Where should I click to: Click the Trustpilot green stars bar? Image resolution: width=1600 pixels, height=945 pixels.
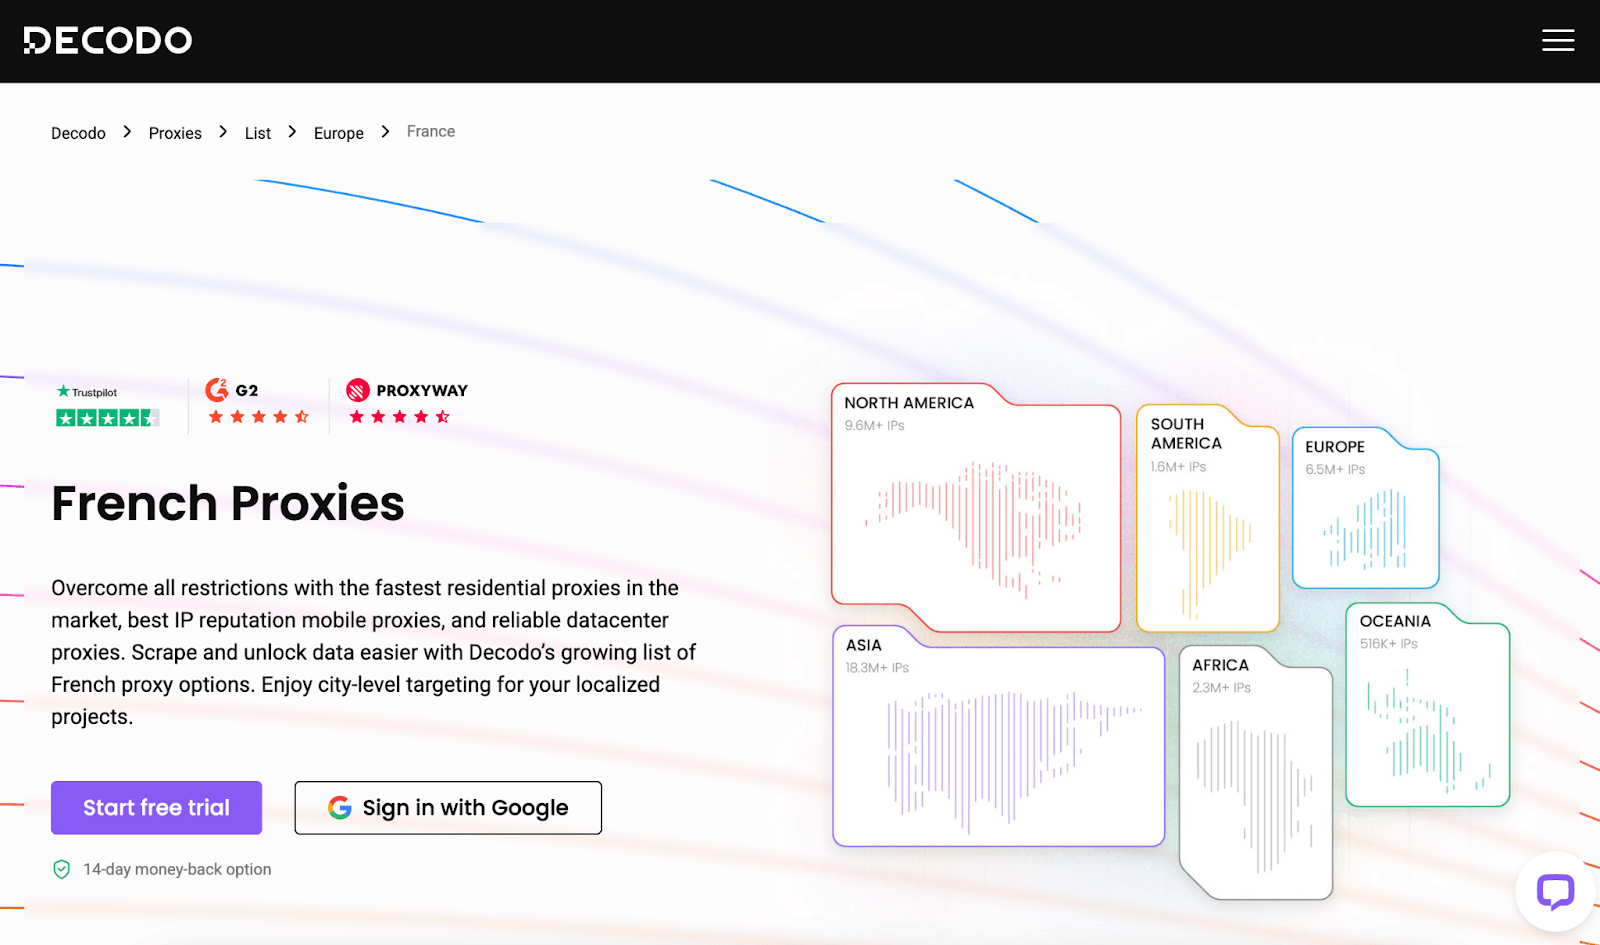pyautogui.click(x=107, y=418)
